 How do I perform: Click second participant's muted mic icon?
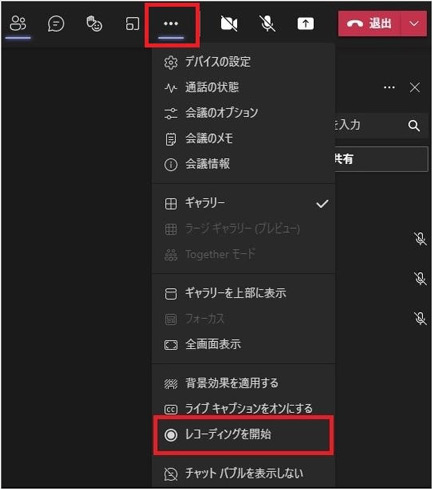point(420,278)
